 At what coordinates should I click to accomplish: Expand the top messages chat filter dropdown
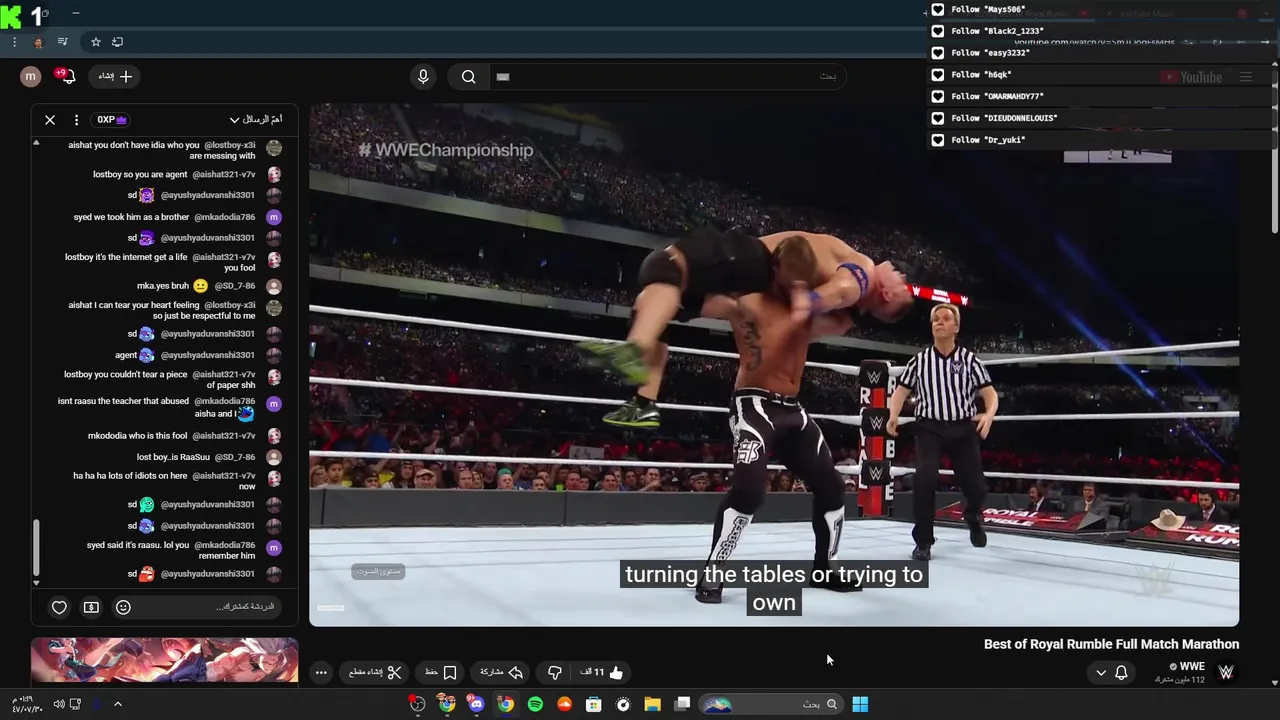coord(256,120)
